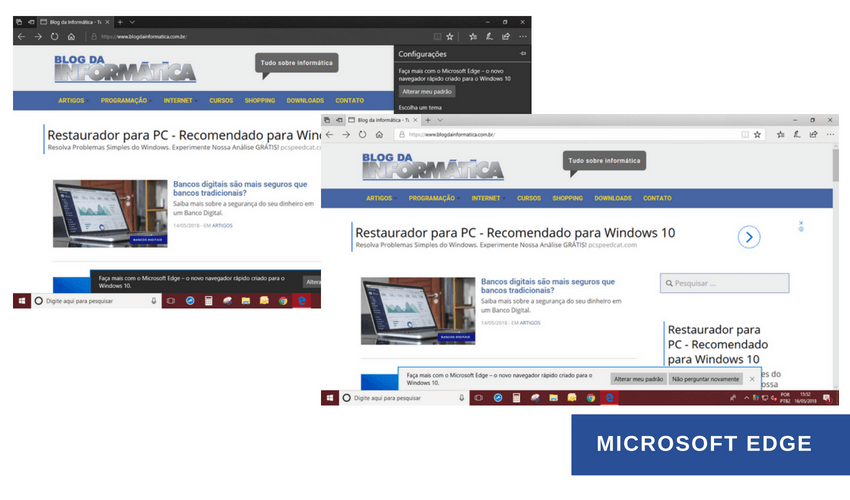
Task: Open CURSOS menu item in light window
Action: tap(529, 198)
